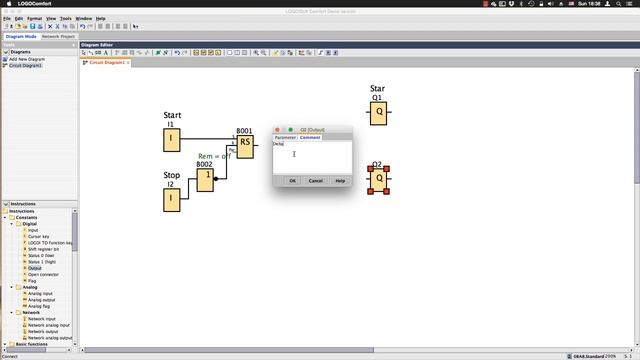Open the File menu

[x=7, y=19]
